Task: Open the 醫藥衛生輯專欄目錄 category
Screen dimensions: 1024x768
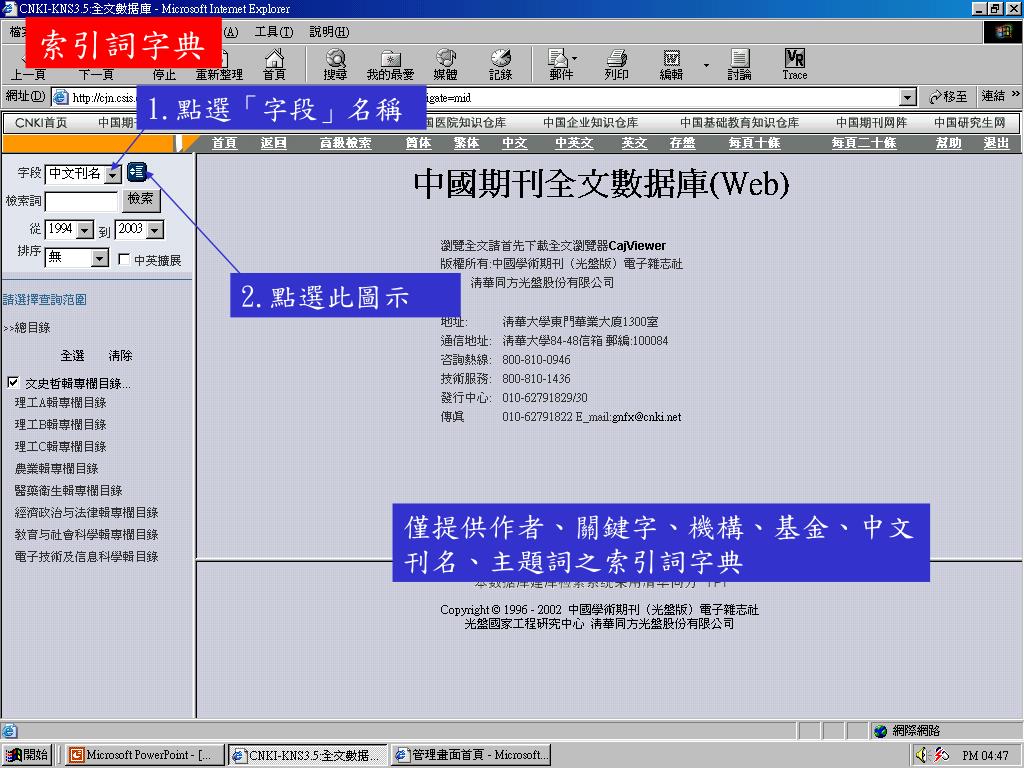Action: pos(69,490)
